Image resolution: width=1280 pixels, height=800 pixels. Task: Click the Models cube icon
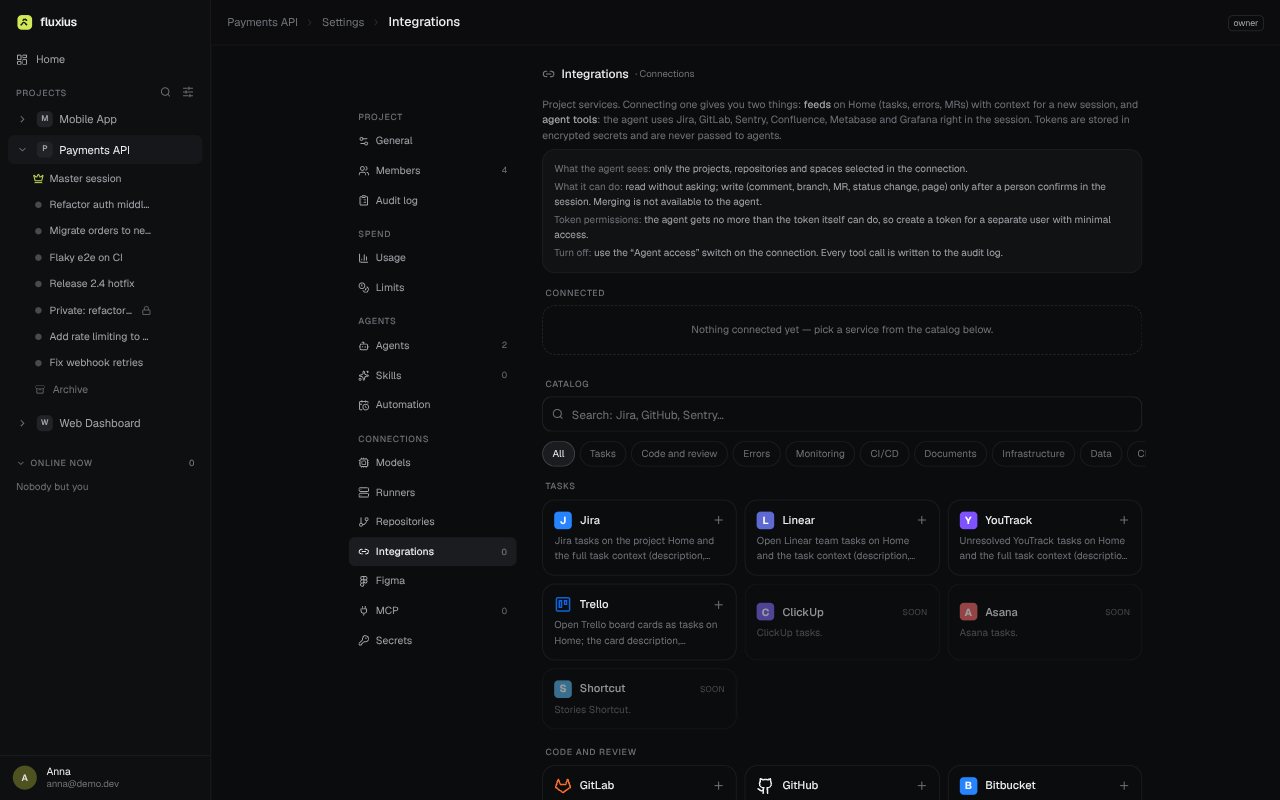[x=364, y=463]
